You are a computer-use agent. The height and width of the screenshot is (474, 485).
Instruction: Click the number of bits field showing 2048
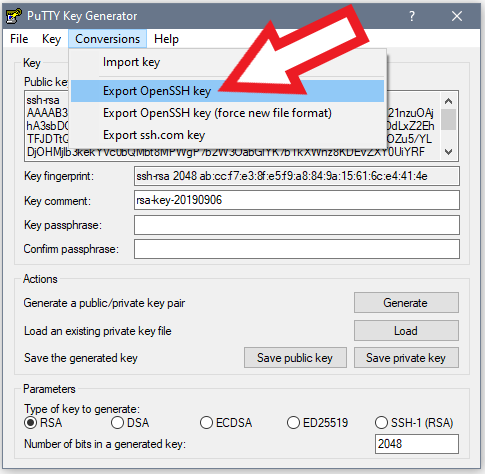coord(417,444)
